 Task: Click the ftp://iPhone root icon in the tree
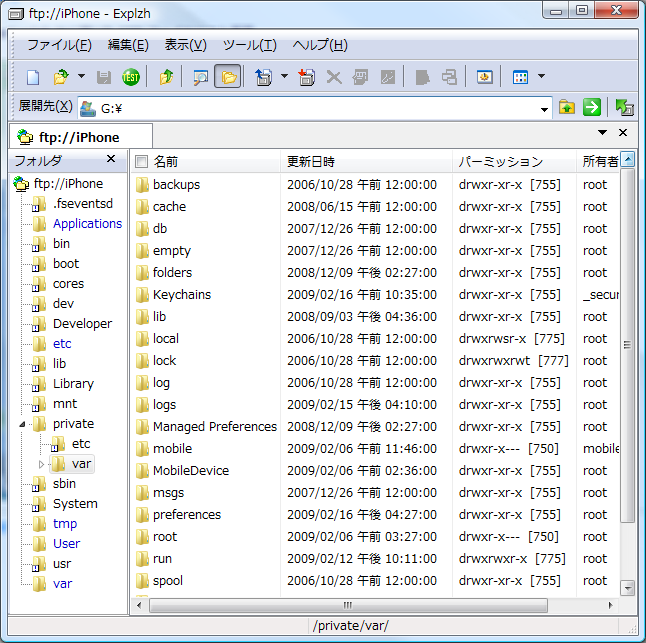tap(21, 184)
